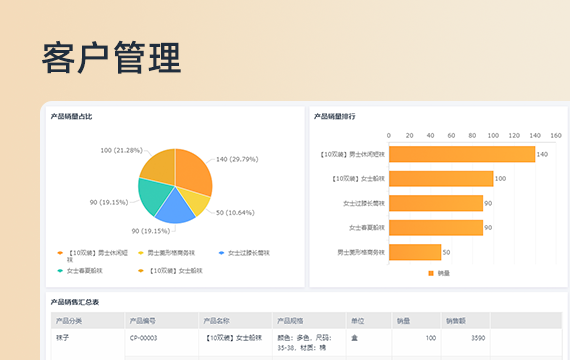Image resolution: width=570 pixels, height=360 pixels.
Task: Click the 160 tick on the bar chart axis
Action: pyautogui.click(x=556, y=135)
